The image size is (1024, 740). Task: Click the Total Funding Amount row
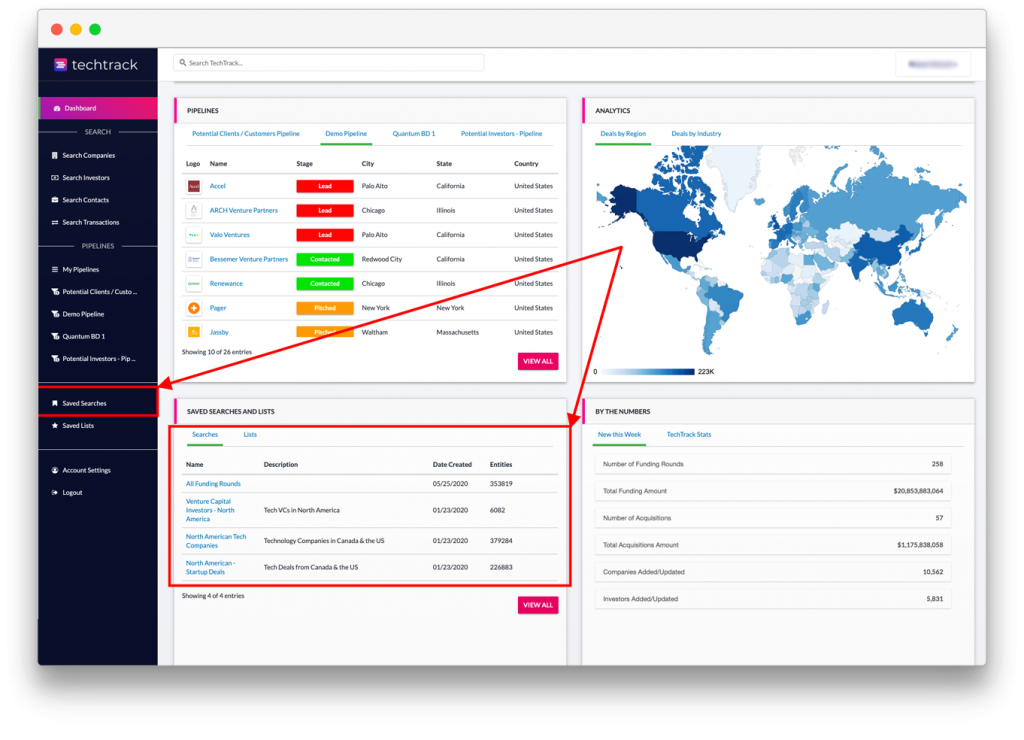pos(773,491)
